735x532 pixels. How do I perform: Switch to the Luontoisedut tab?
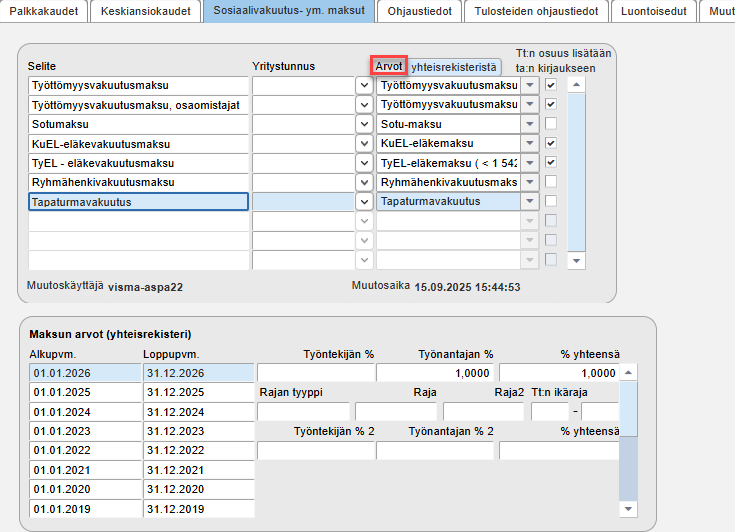653,11
